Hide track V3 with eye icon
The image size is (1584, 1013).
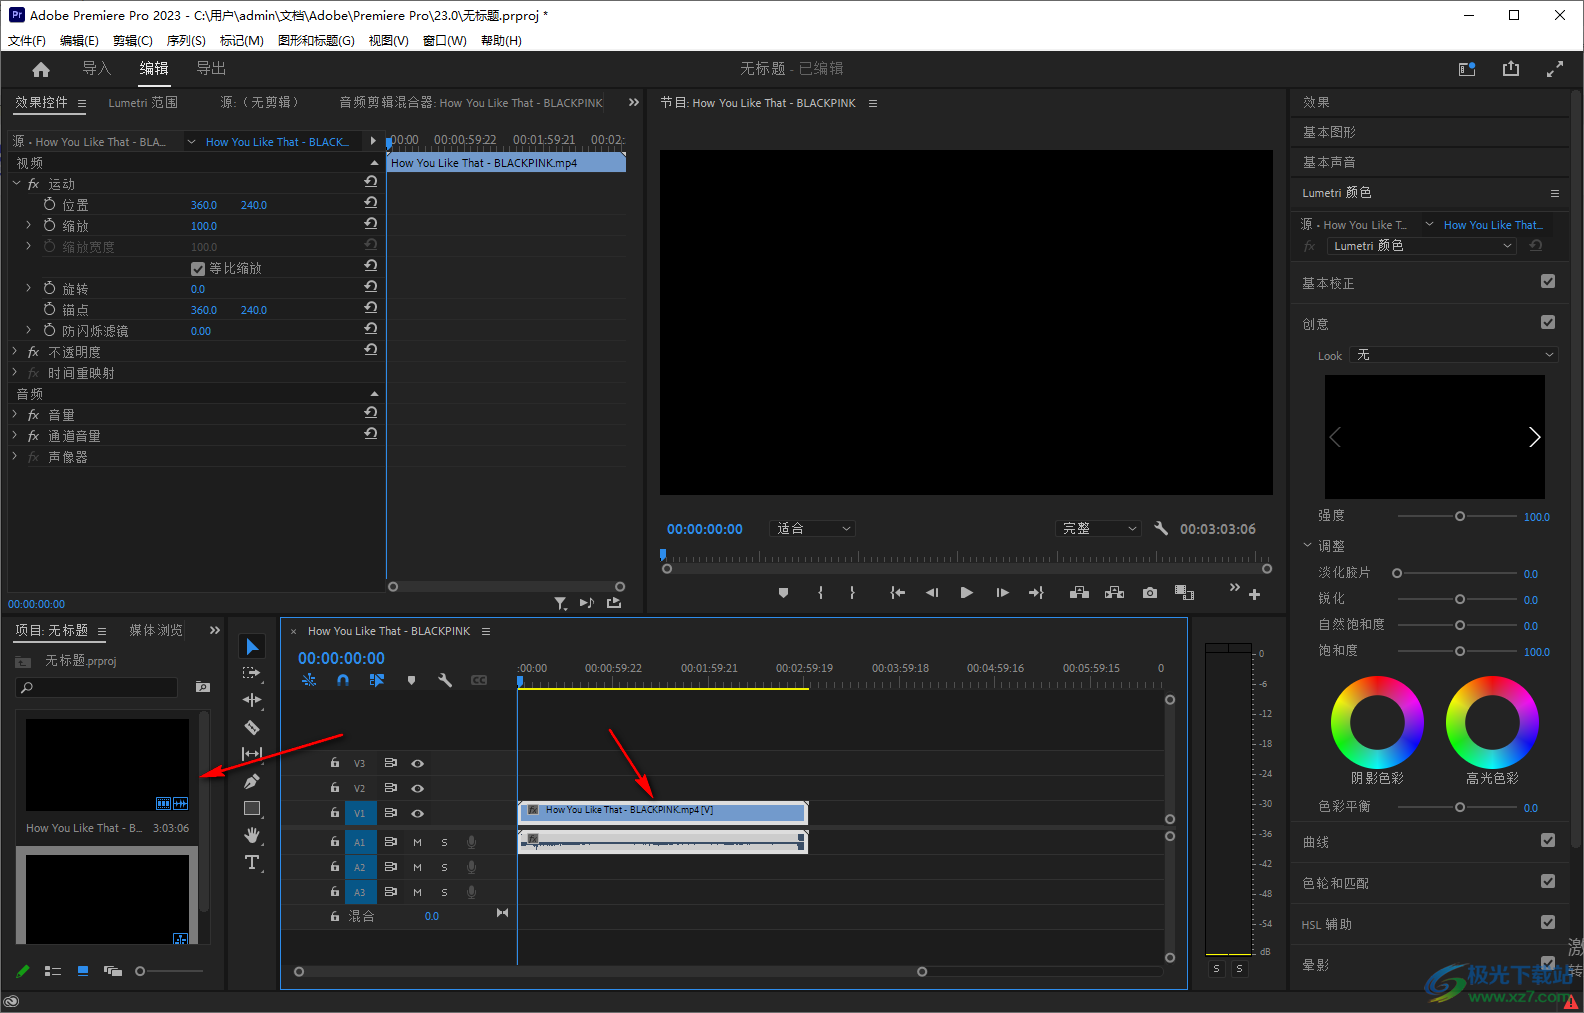[x=418, y=763]
